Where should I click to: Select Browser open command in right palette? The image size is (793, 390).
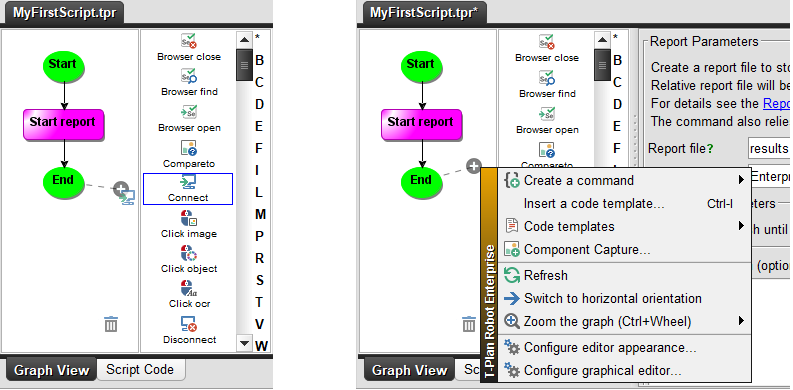(547, 121)
